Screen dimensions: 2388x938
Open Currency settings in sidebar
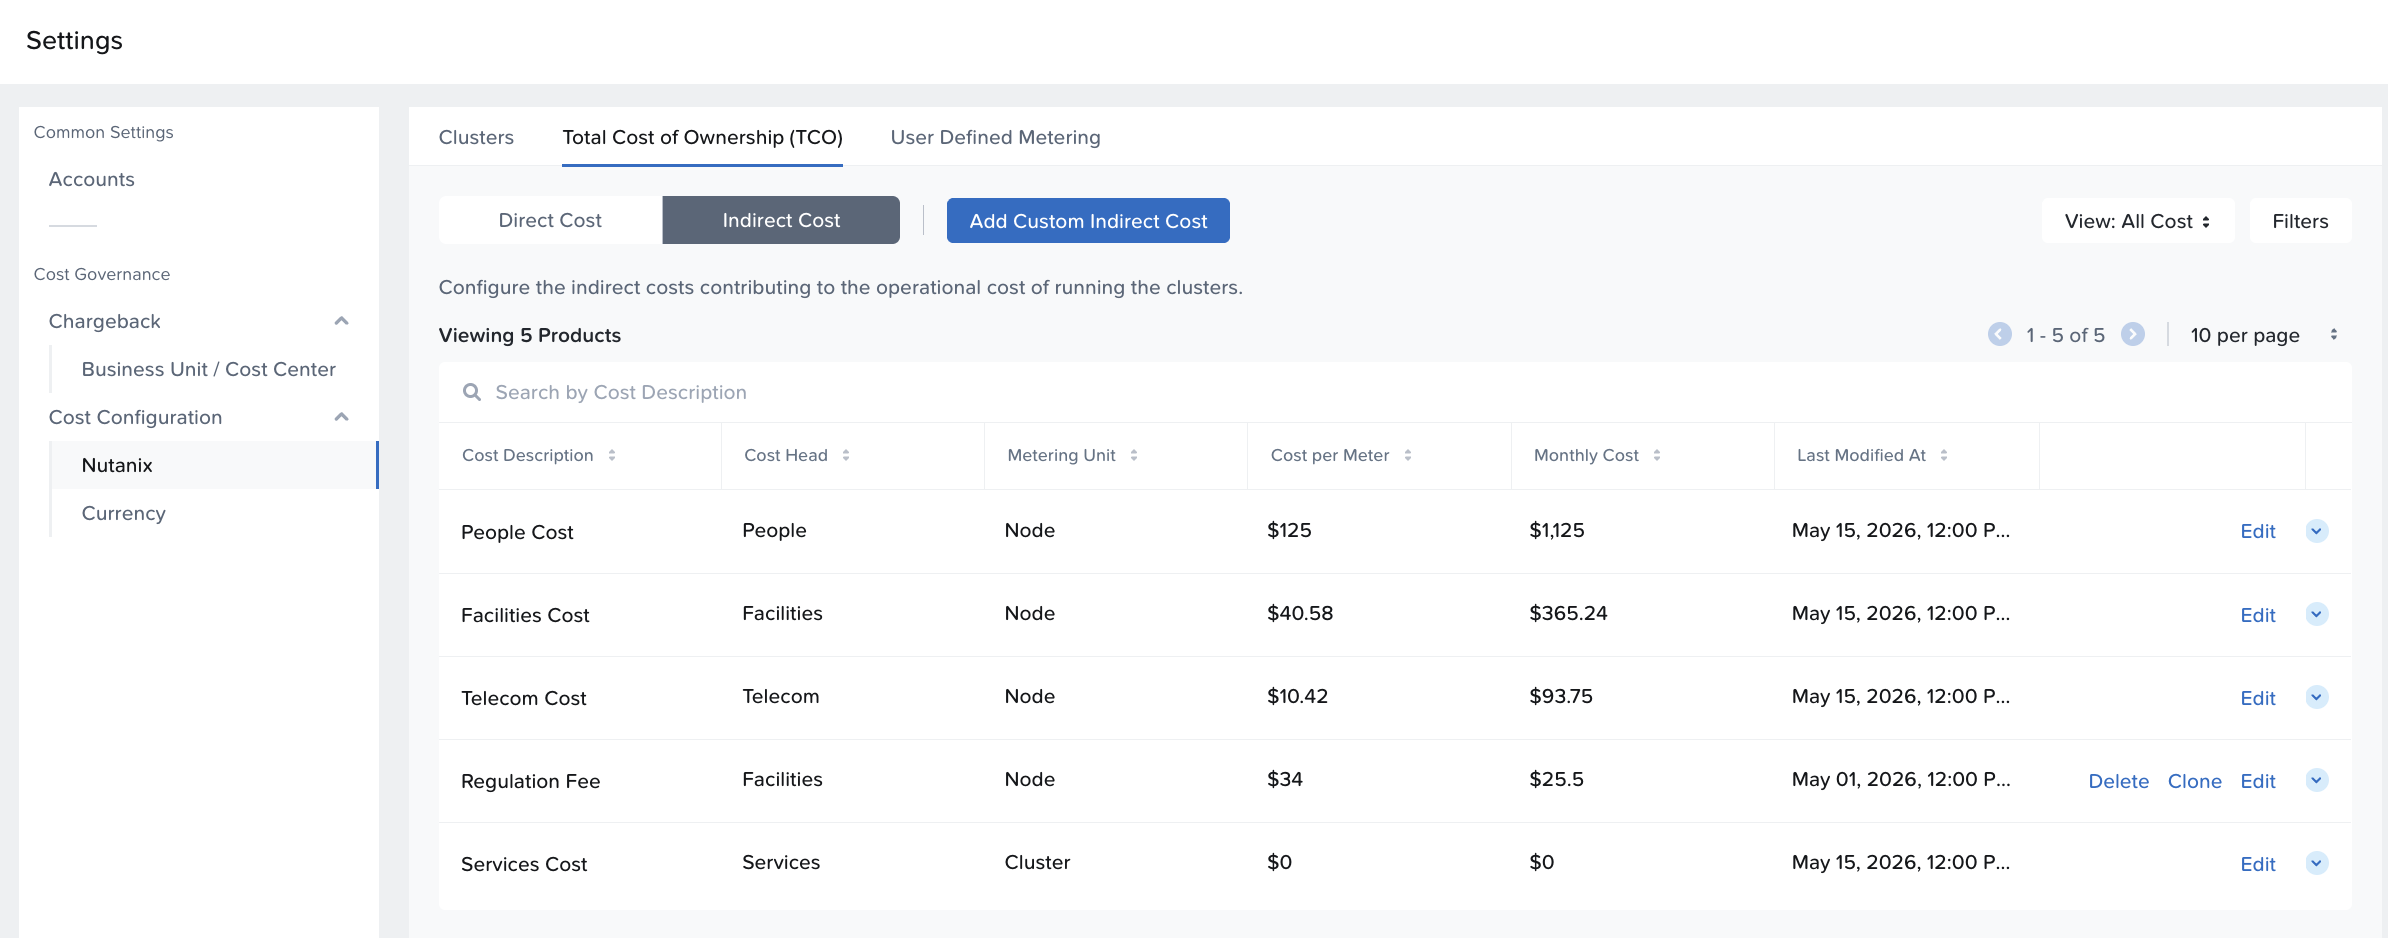tap(123, 513)
